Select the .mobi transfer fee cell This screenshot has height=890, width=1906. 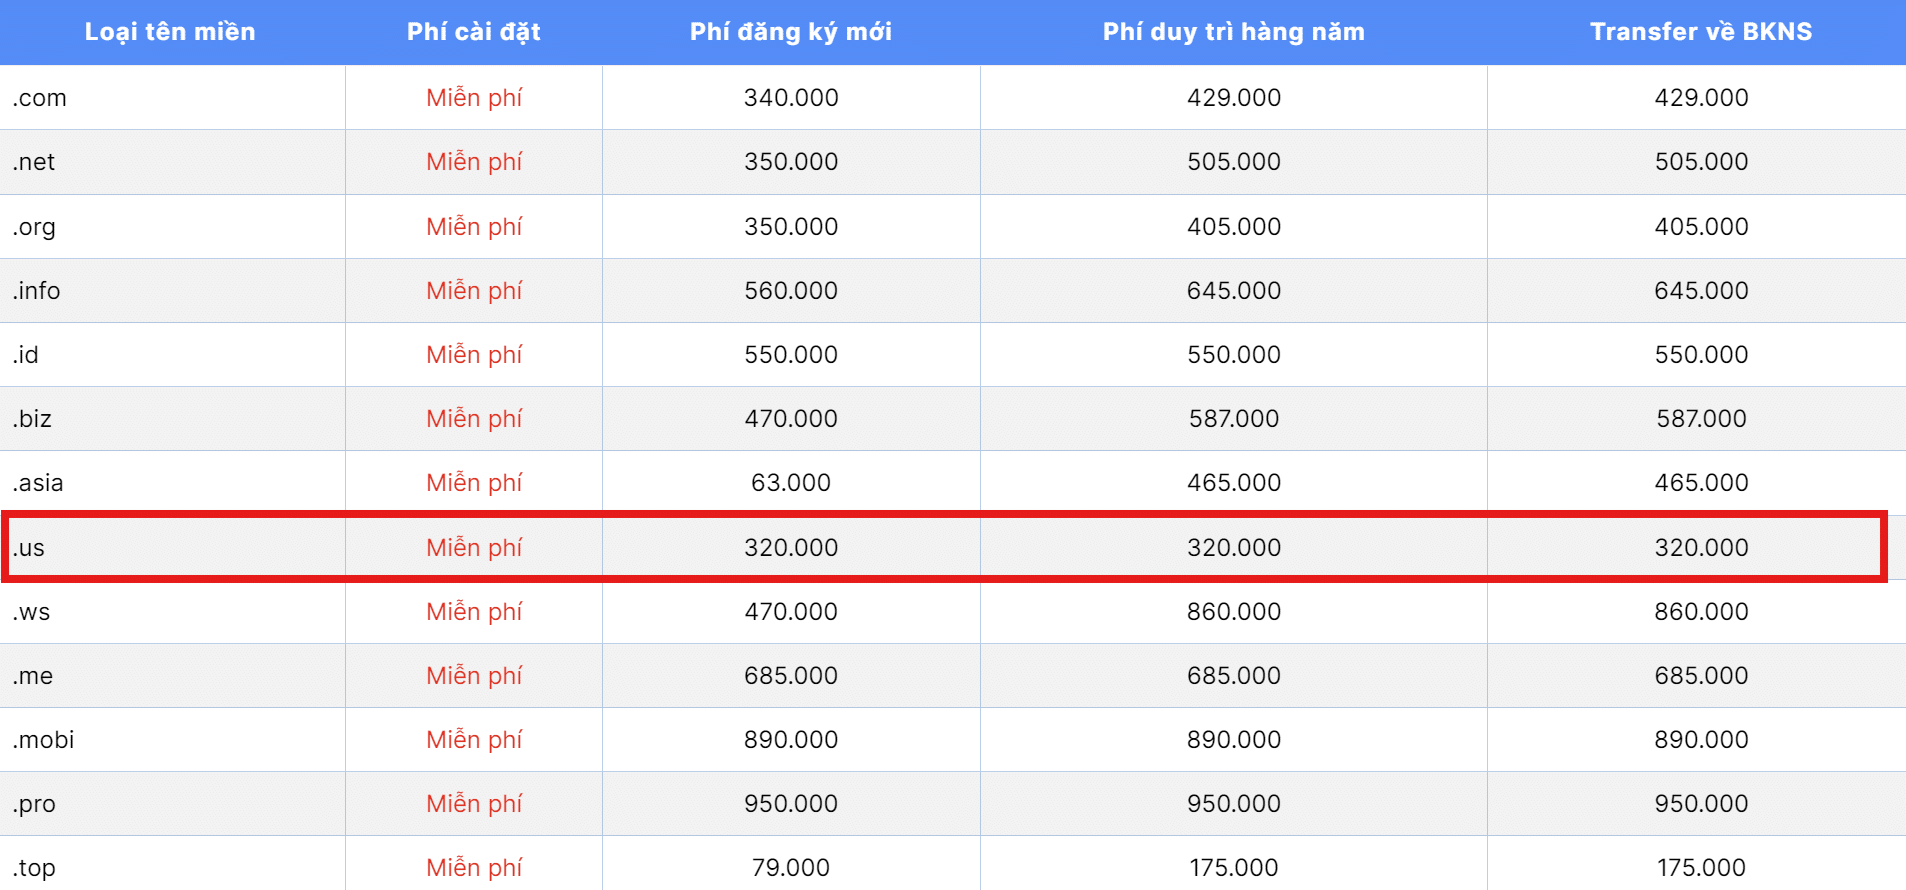click(x=1700, y=740)
